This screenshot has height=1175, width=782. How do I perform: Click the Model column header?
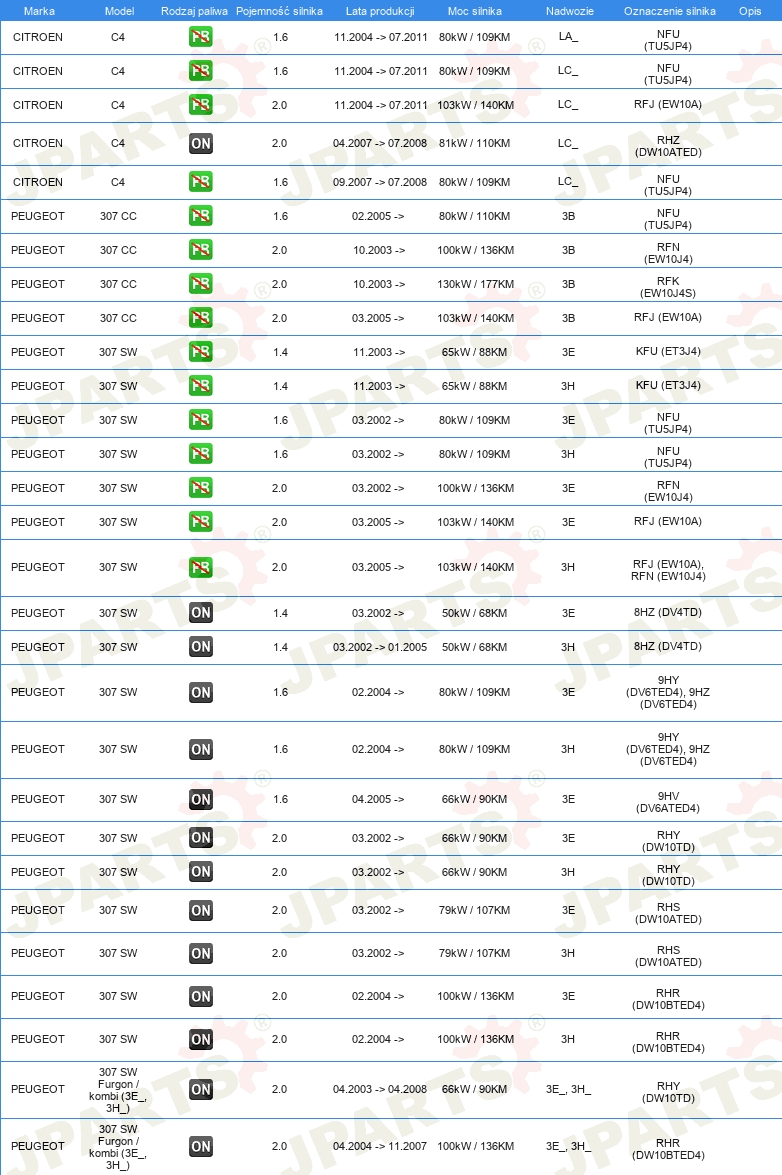pyautogui.click(x=119, y=11)
